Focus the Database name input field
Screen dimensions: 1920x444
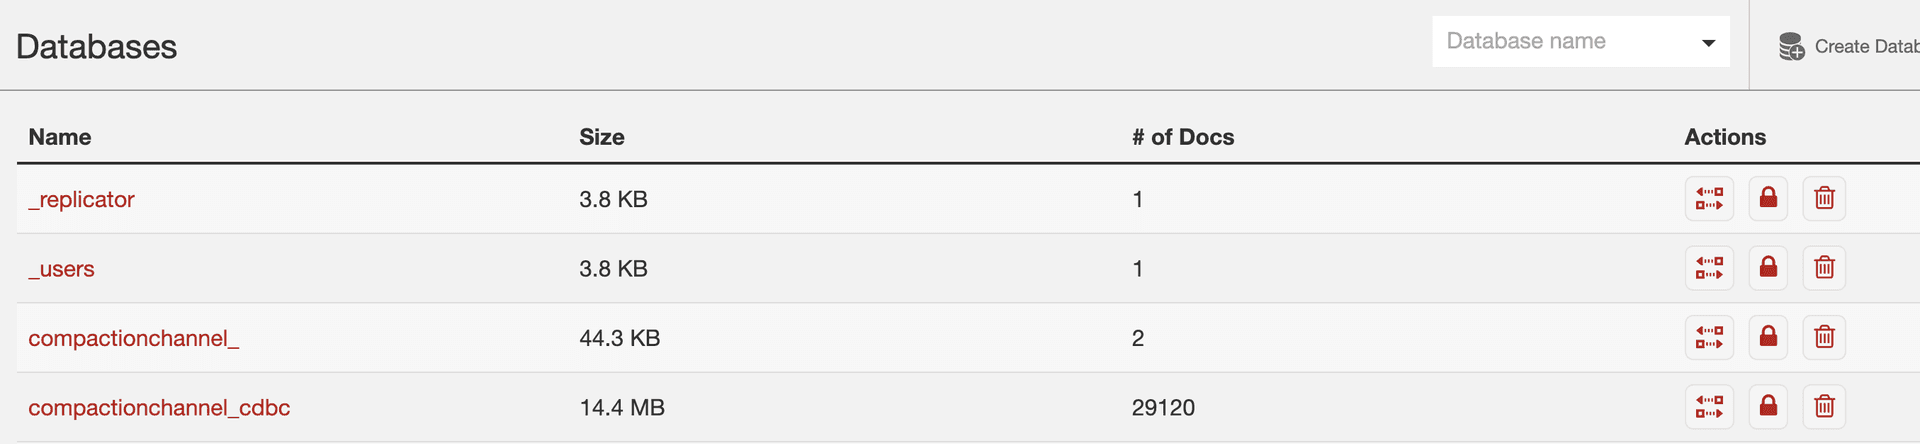point(1560,42)
